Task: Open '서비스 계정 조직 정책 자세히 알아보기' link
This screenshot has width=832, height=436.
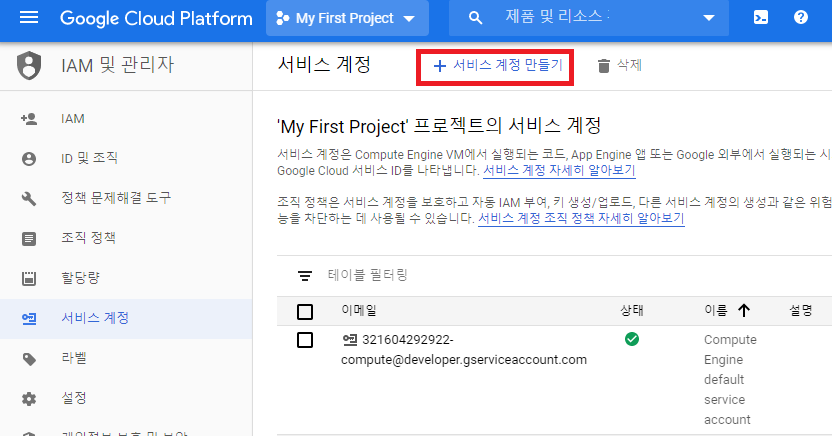Action: pyautogui.click(x=581, y=218)
